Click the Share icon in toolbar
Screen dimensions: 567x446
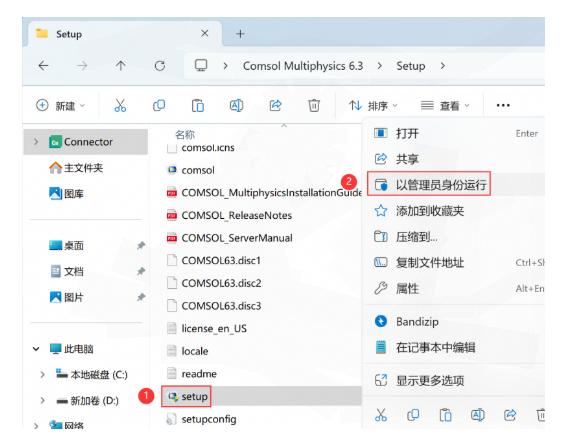pyautogui.click(x=275, y=105)
